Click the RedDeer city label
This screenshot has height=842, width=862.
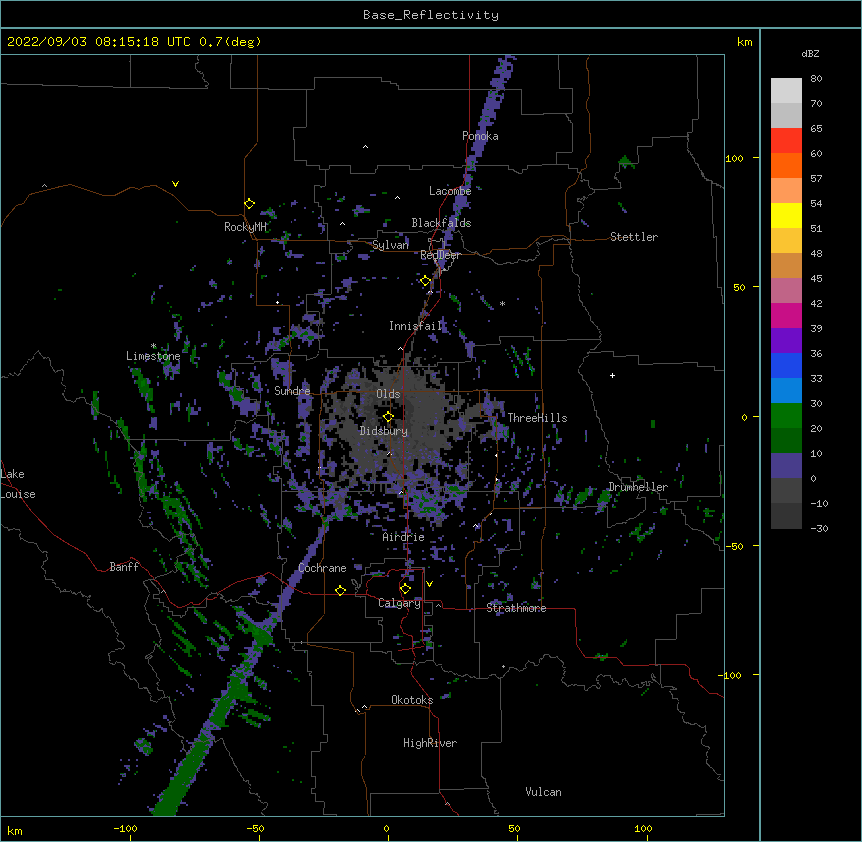coord(440,255)
